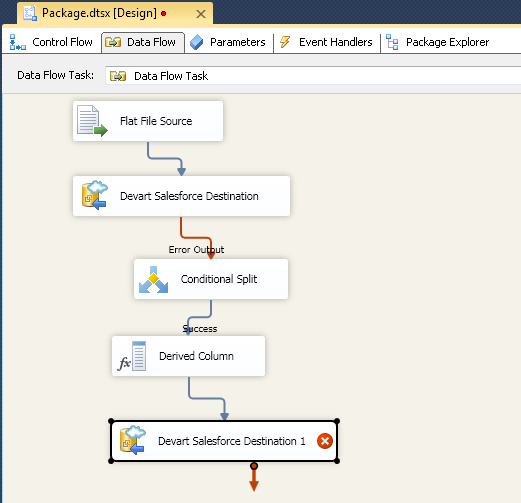This screenshot has height=503, width=521.
Task: Click the Error Output path label
Action: (196, 250)
